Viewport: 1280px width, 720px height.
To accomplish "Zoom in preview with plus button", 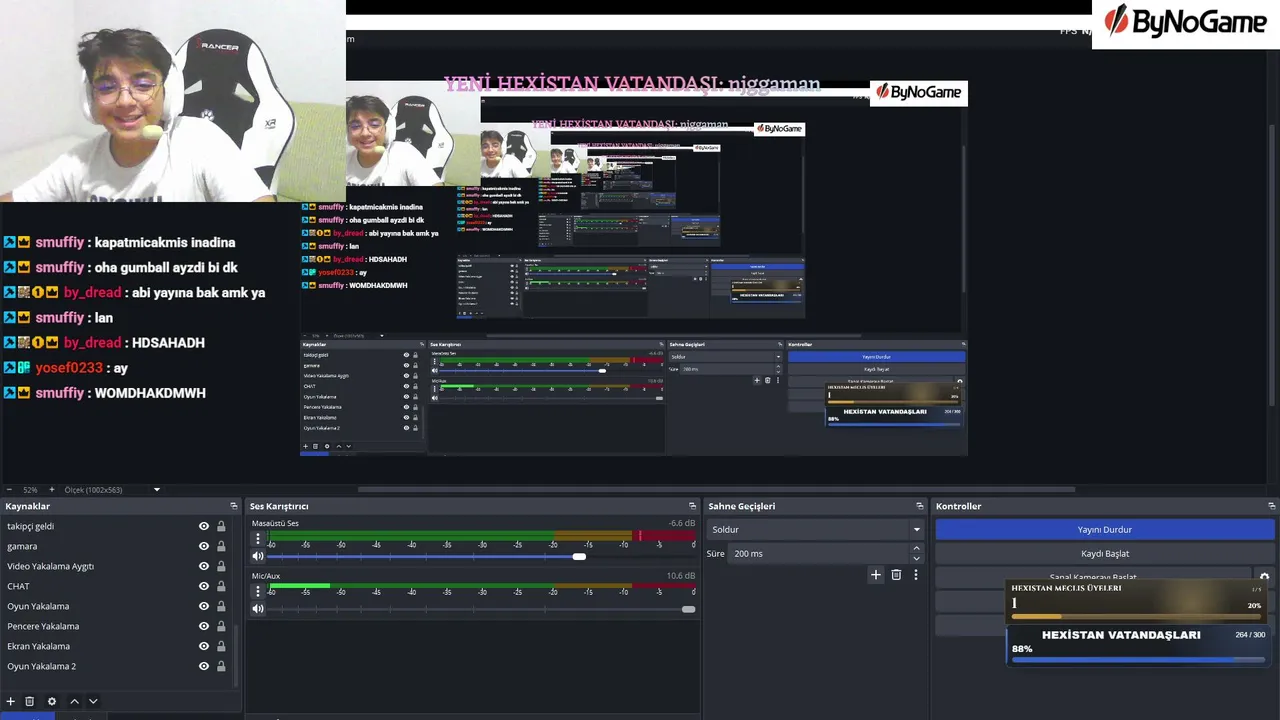I will [x=52, y=490].
